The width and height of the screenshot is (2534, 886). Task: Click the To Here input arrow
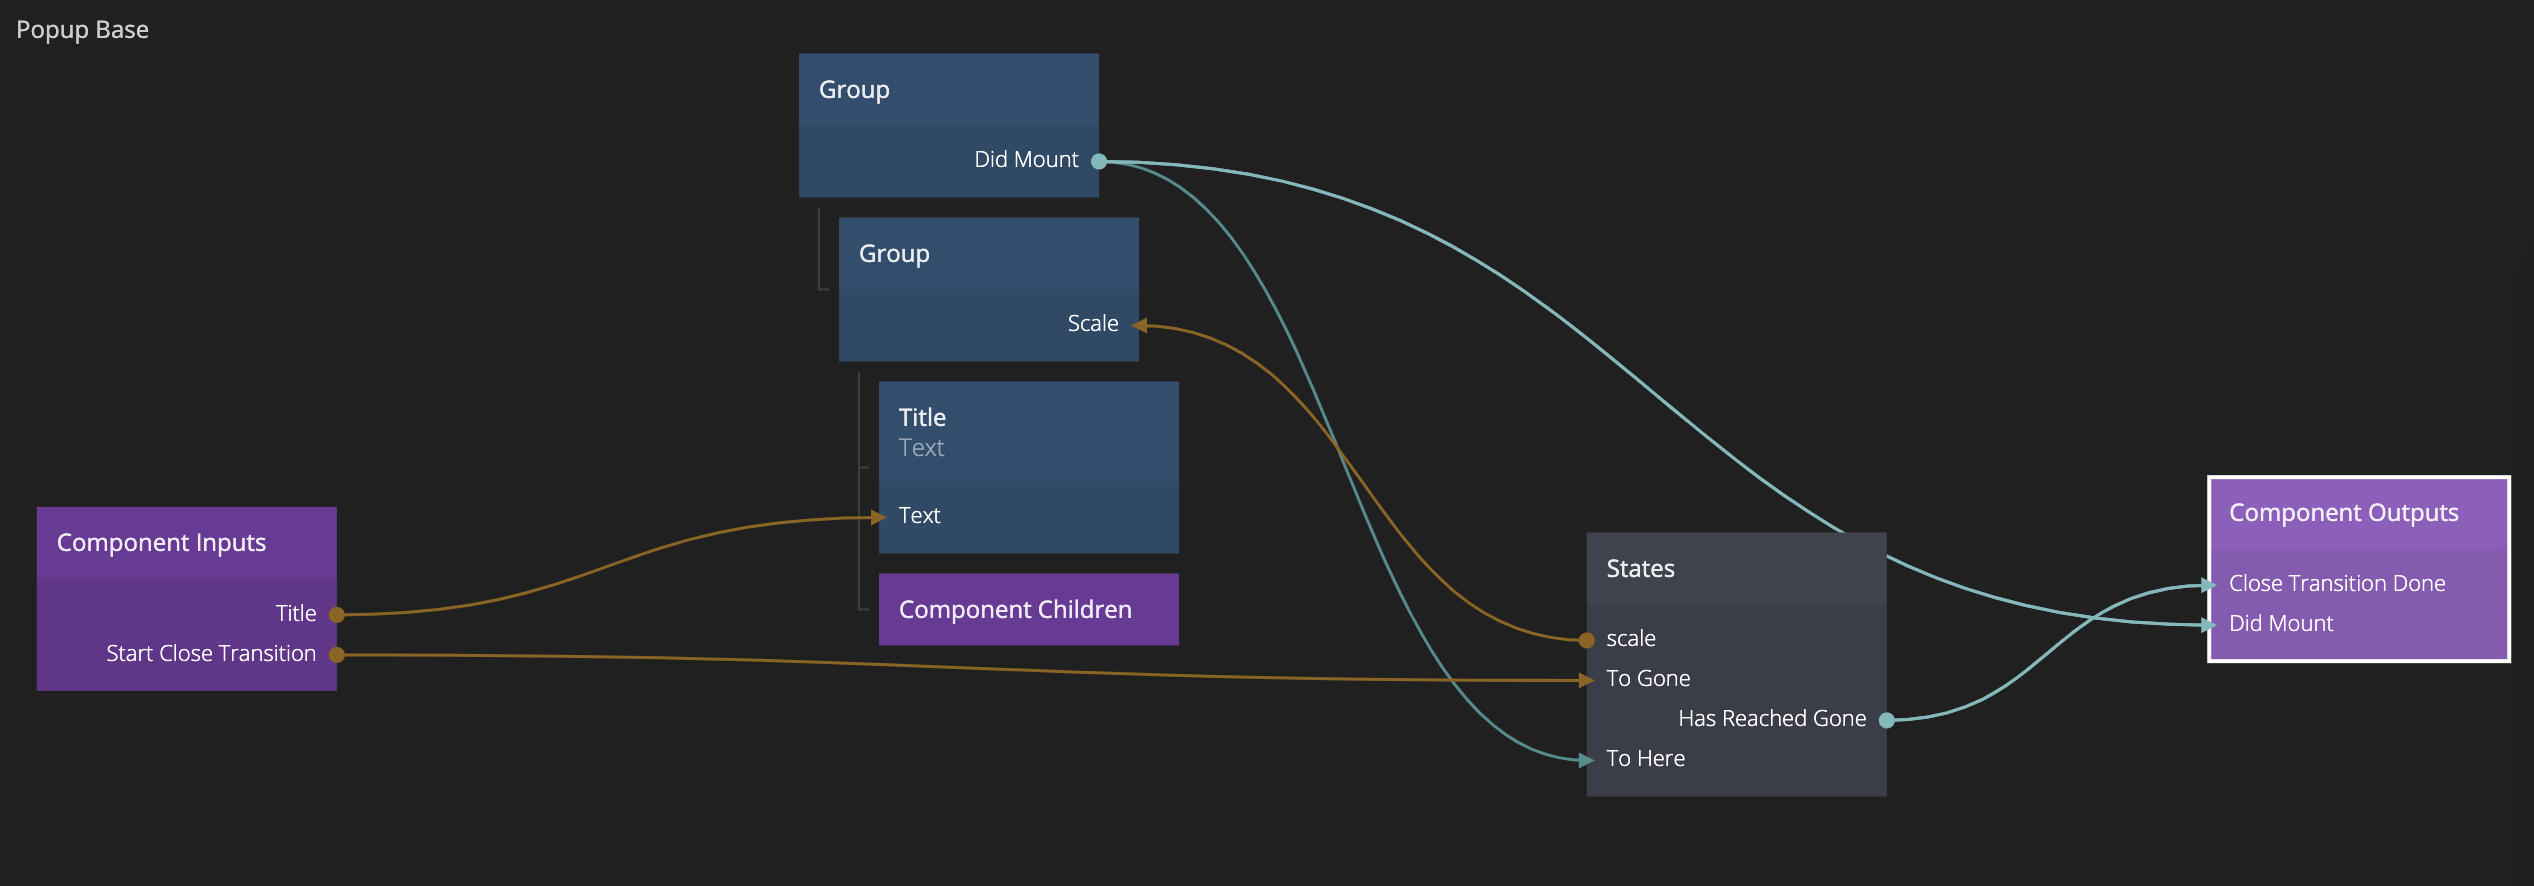coord(1587,760)
